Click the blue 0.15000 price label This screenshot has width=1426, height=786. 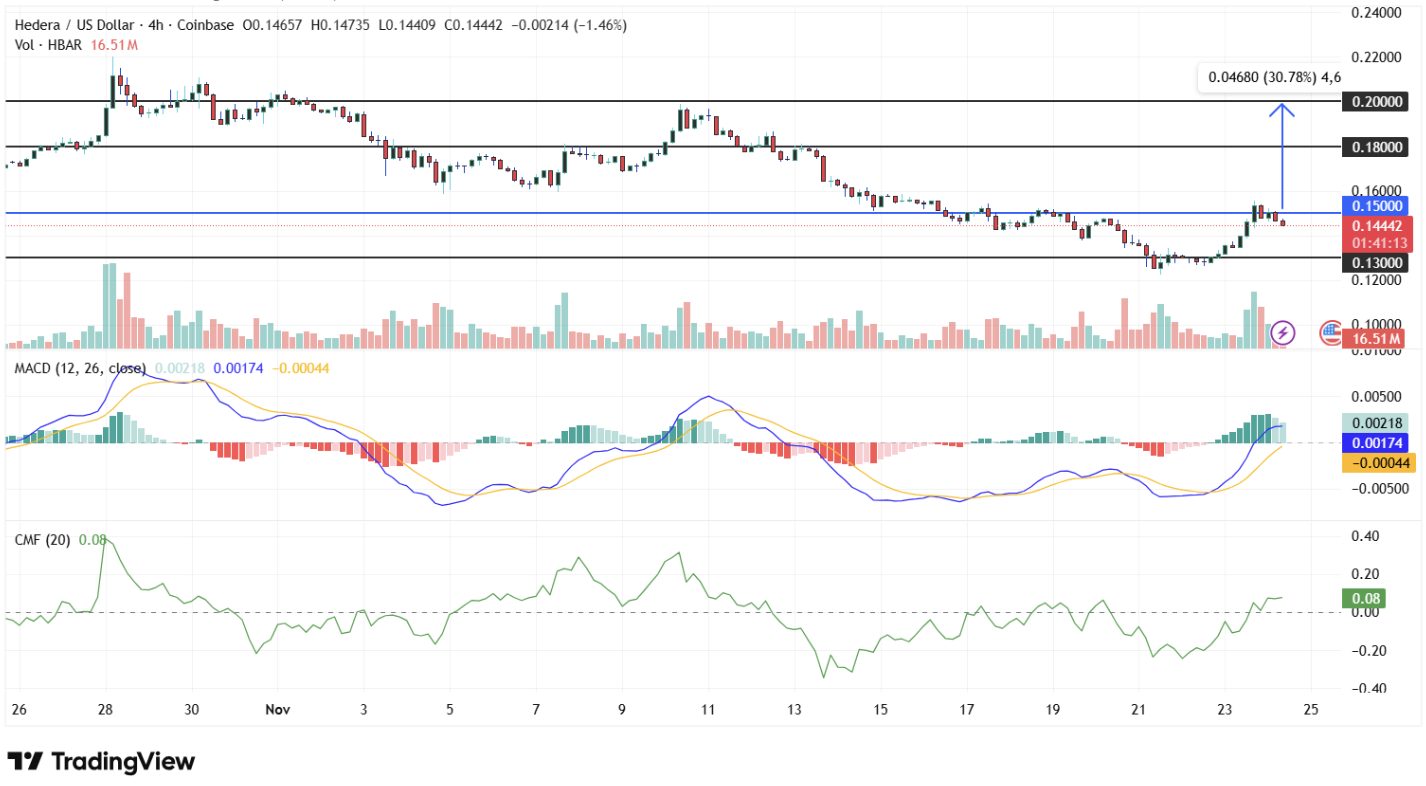tap(1375, 205)
